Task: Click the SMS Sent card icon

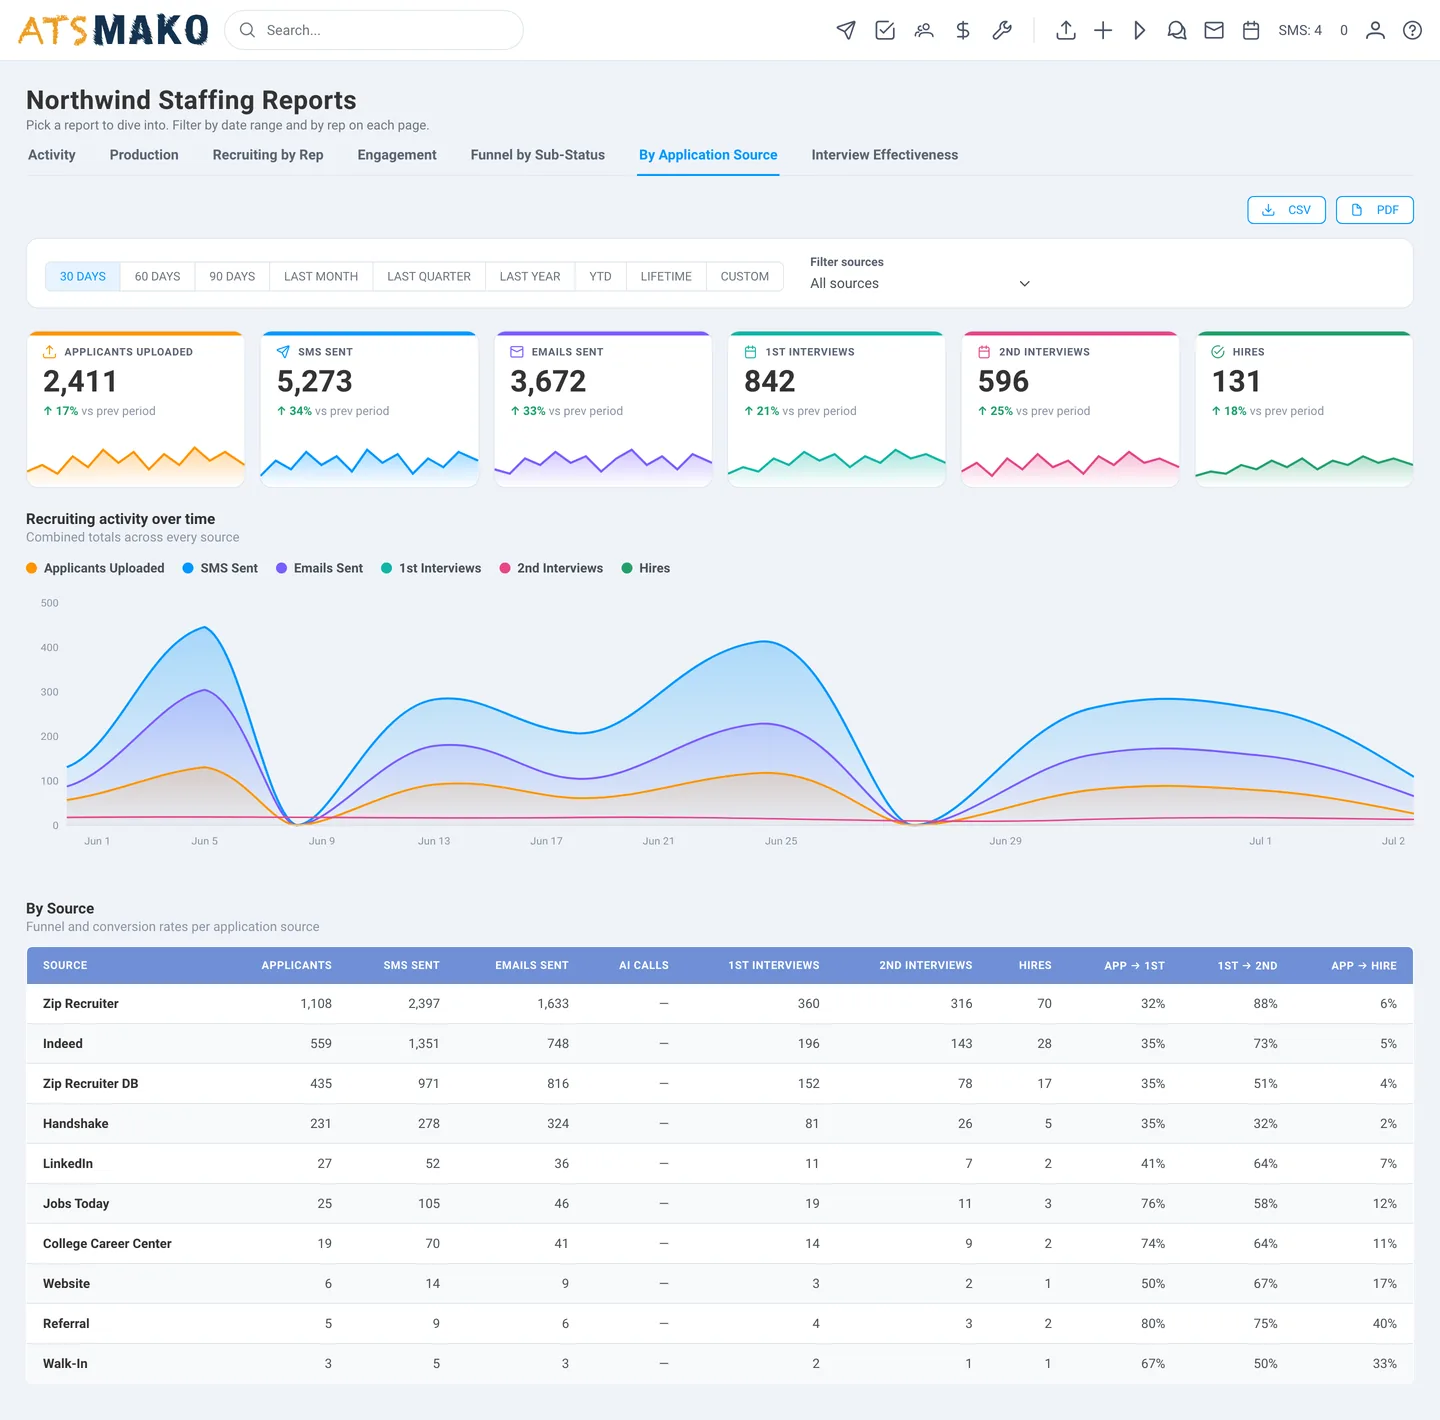Action: pos(283,352)
